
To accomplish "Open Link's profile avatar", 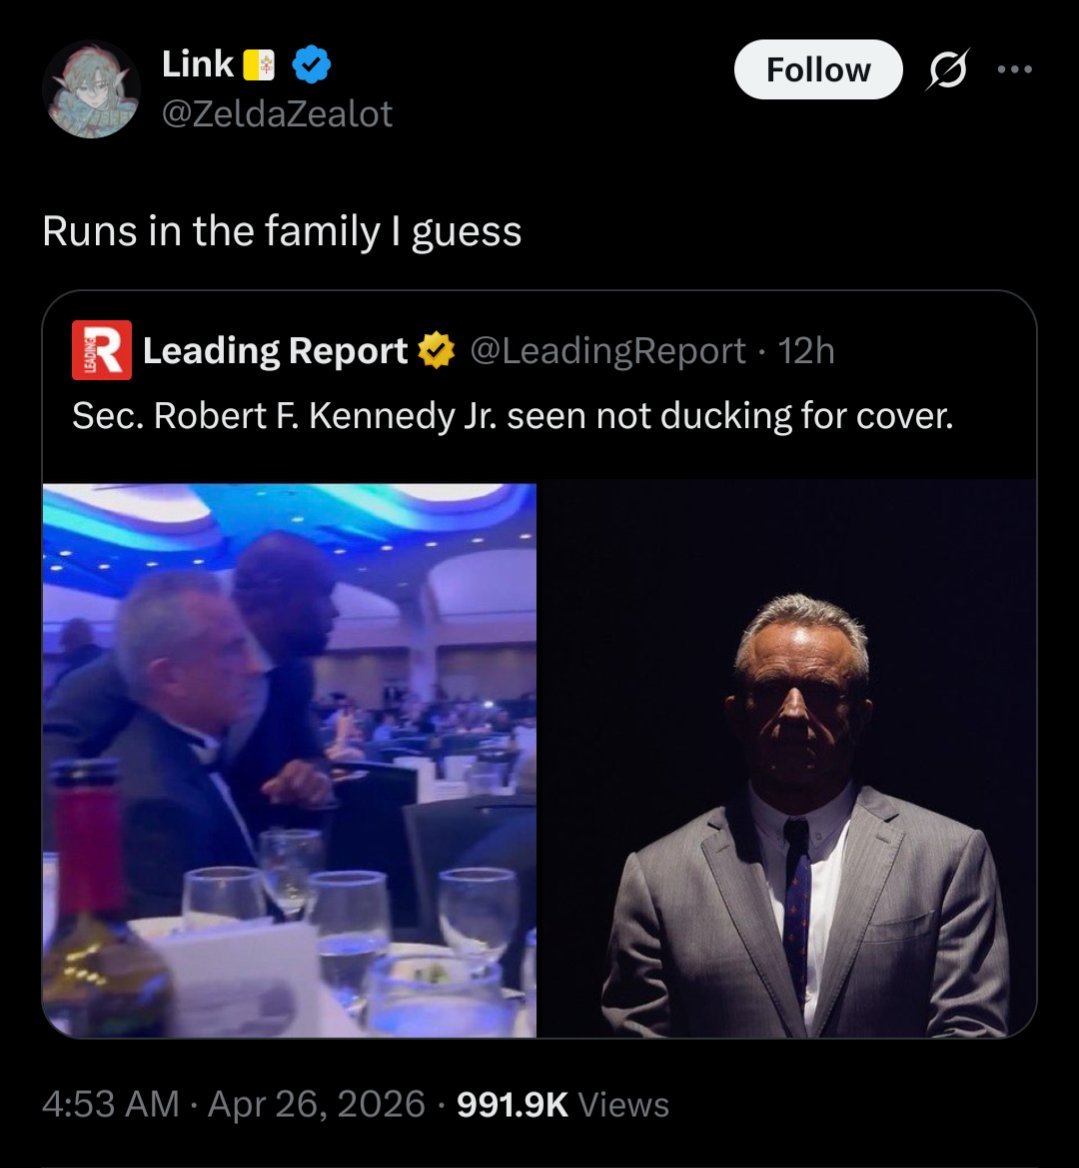I will click(91, 90).
